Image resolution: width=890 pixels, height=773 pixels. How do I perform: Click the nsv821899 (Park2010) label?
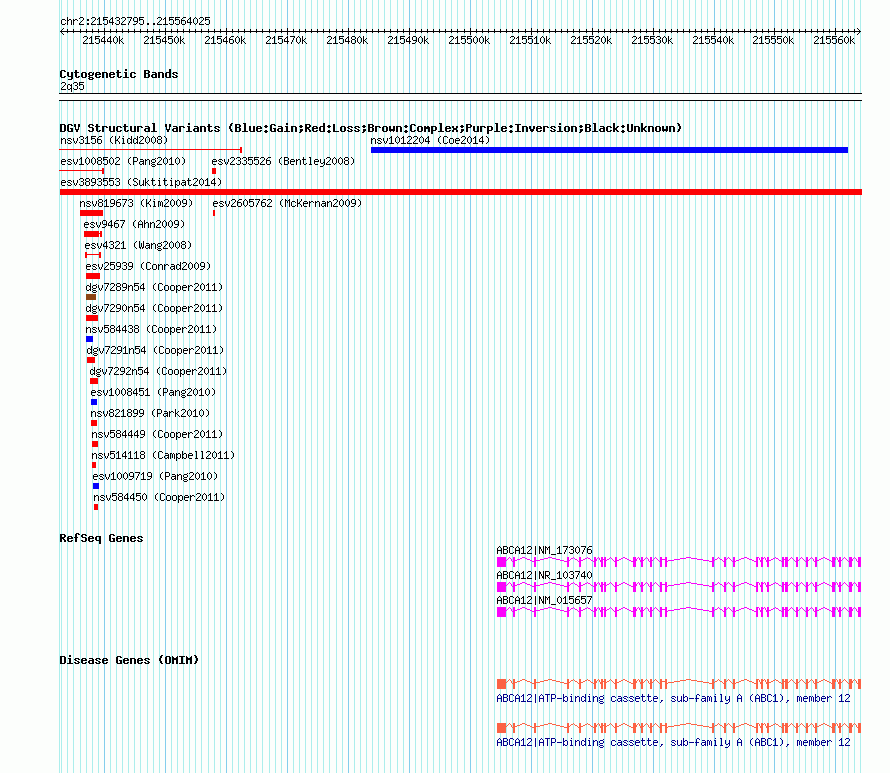(x=150, y=413)
